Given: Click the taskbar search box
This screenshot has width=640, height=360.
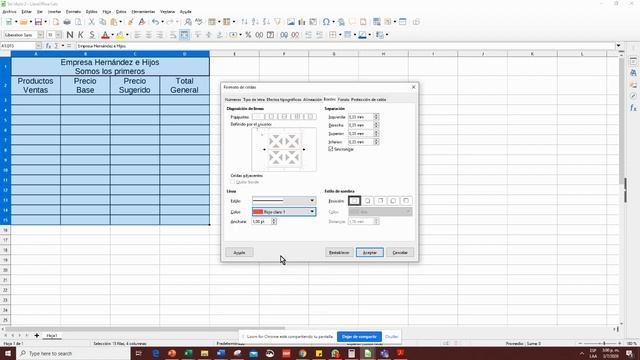Looking at the screenshot, I should click(x=73, y=353).
